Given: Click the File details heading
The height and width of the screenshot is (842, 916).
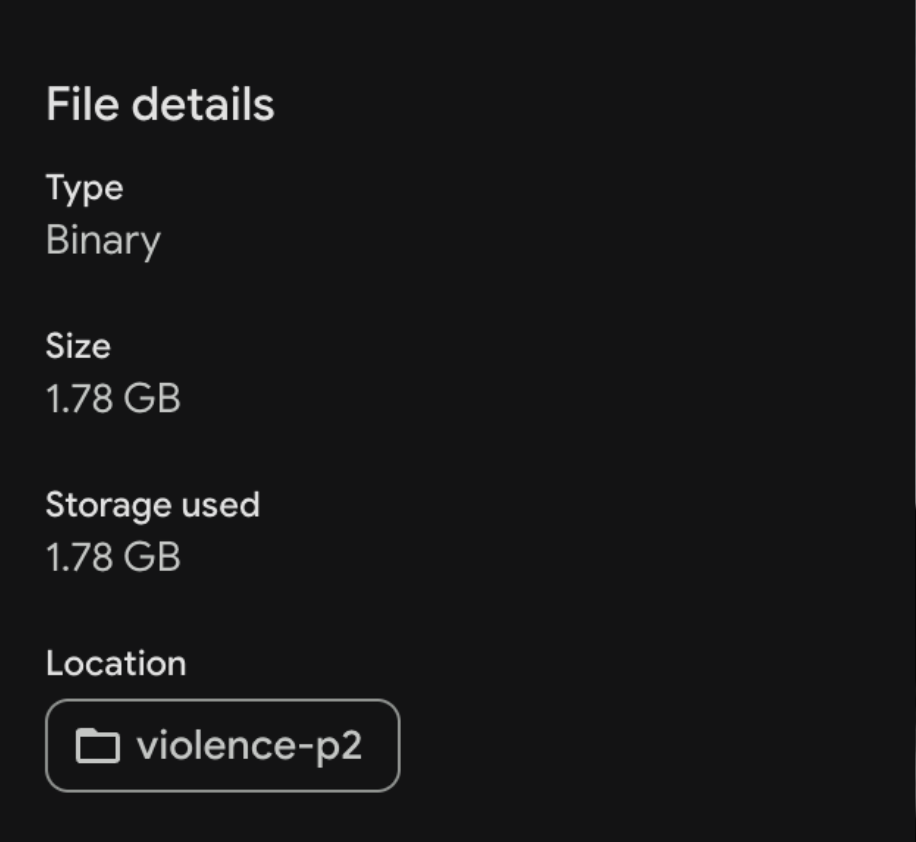Looking at the screenshot, I should coord(161,103).
